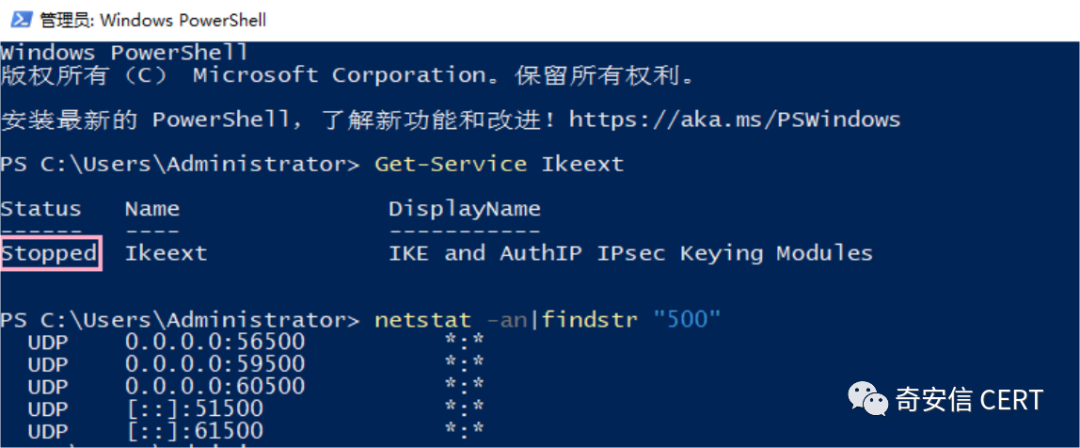Open the aka.ms/PSWindows link

point(734,120)
